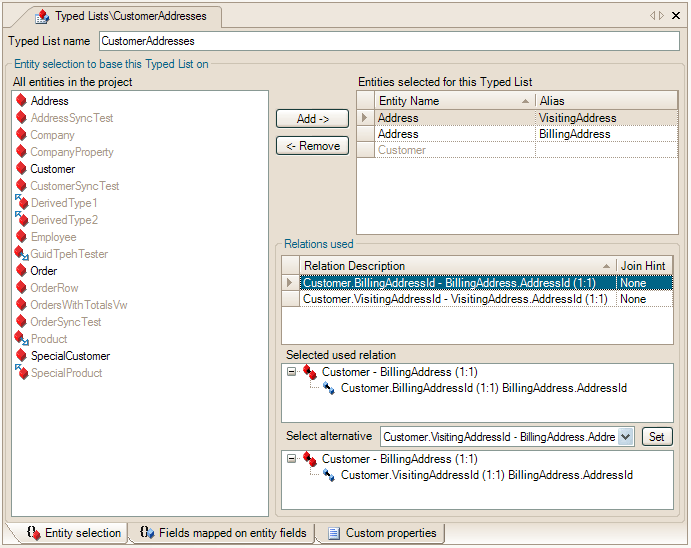Collapse the Selected used relation tree node
This screenshot has width=691, height=548.
click(x=291, y=372)
